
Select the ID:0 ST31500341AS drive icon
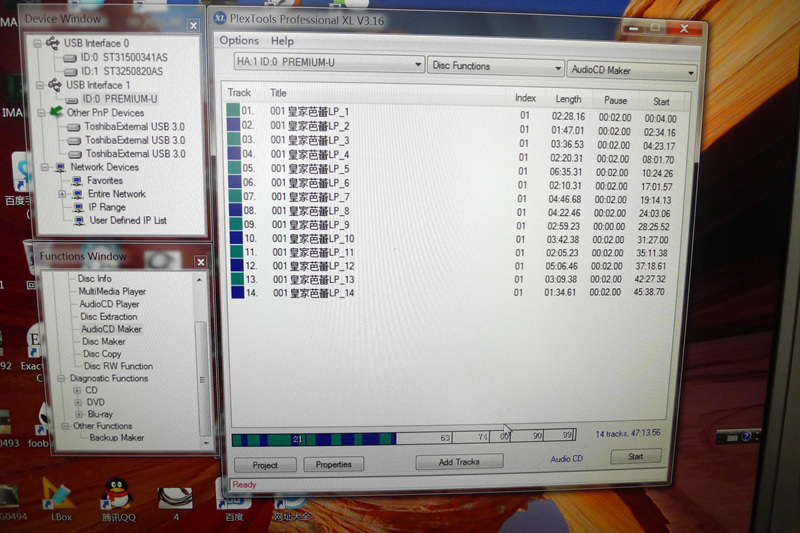[x=69, y=58]
